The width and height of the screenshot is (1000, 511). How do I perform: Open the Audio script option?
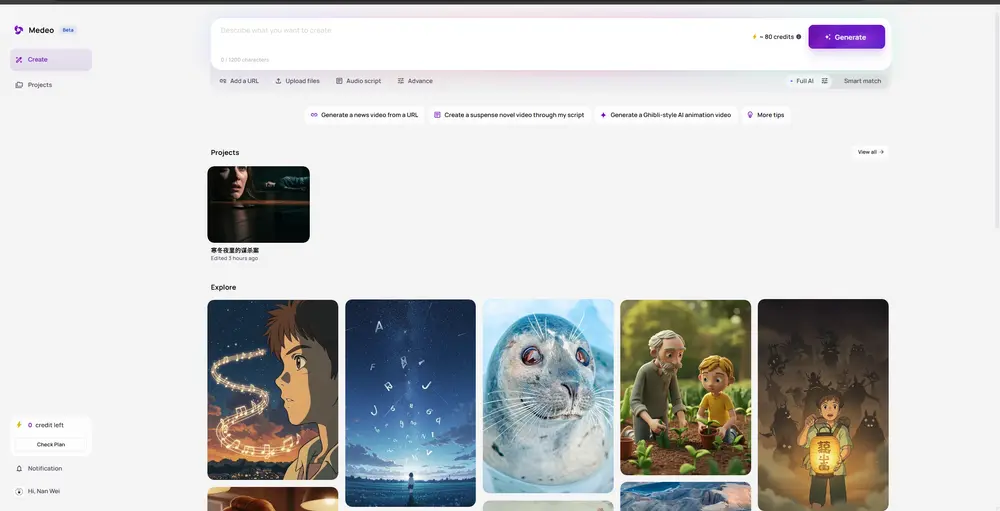click(x=358, y=81)
